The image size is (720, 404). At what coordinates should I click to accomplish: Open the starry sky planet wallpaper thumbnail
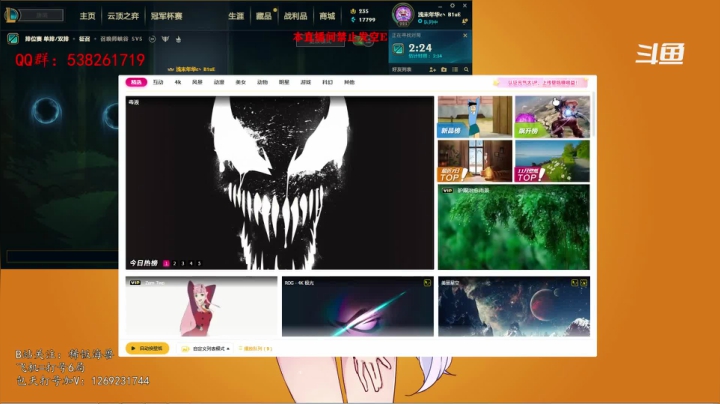pyautogui.click(x=514, y=306)
